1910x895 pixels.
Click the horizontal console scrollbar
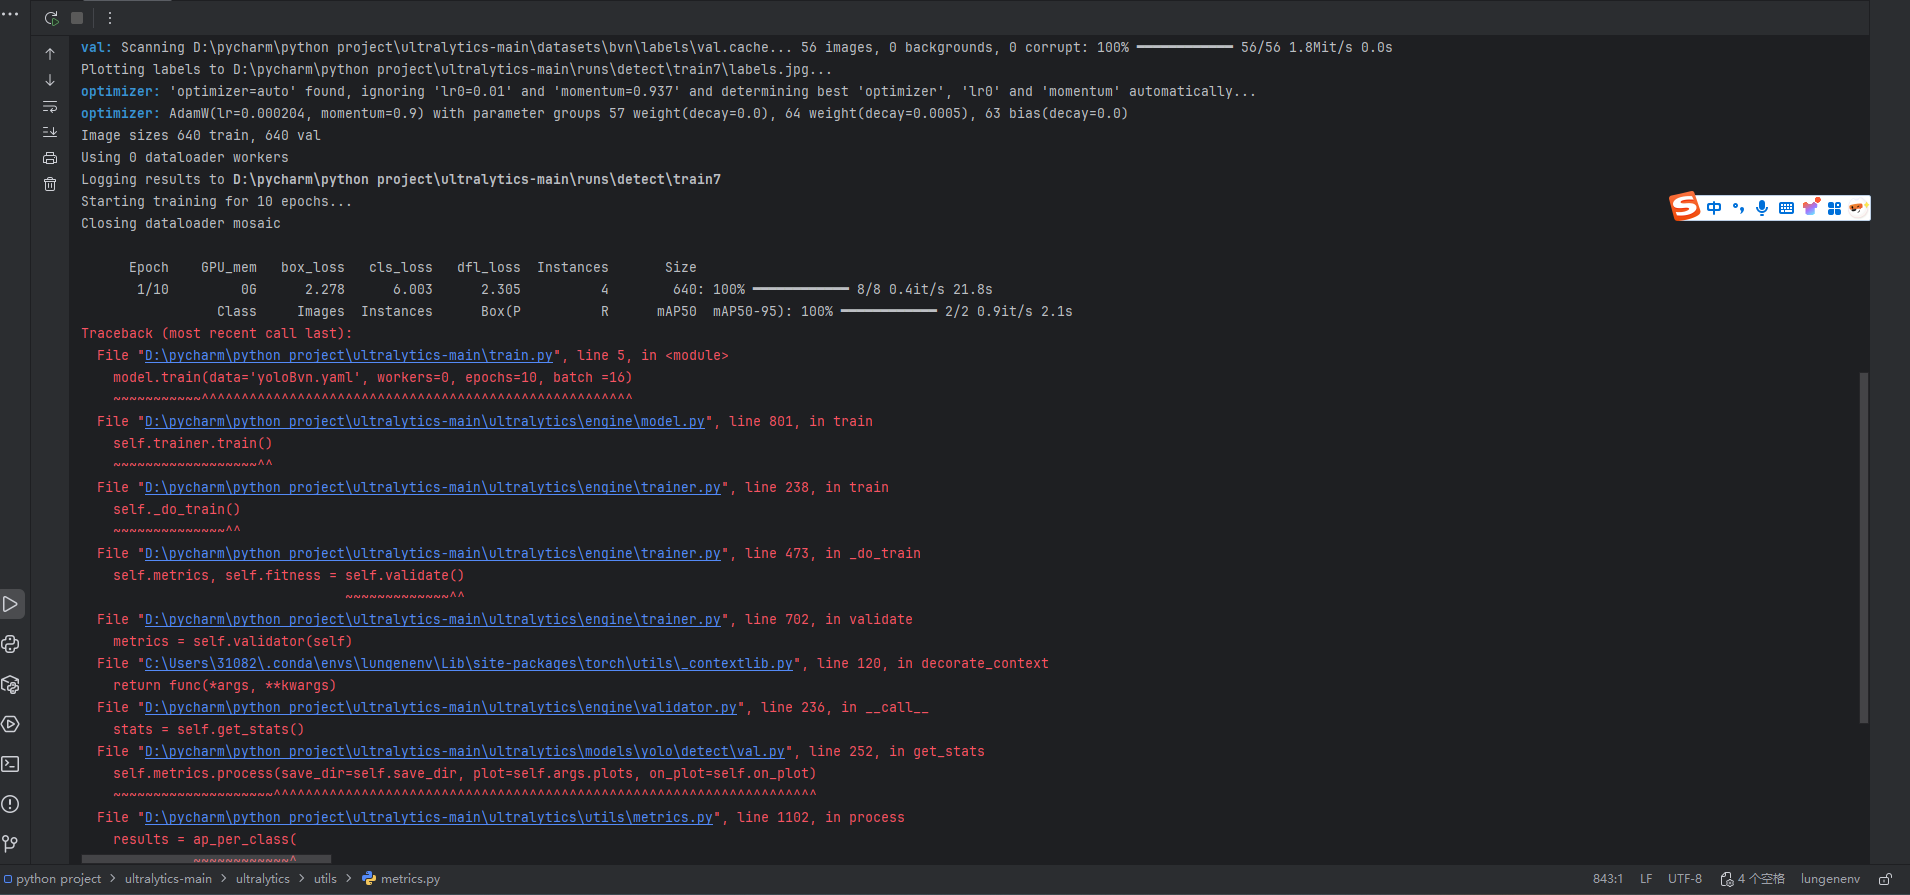click(206, 859)
